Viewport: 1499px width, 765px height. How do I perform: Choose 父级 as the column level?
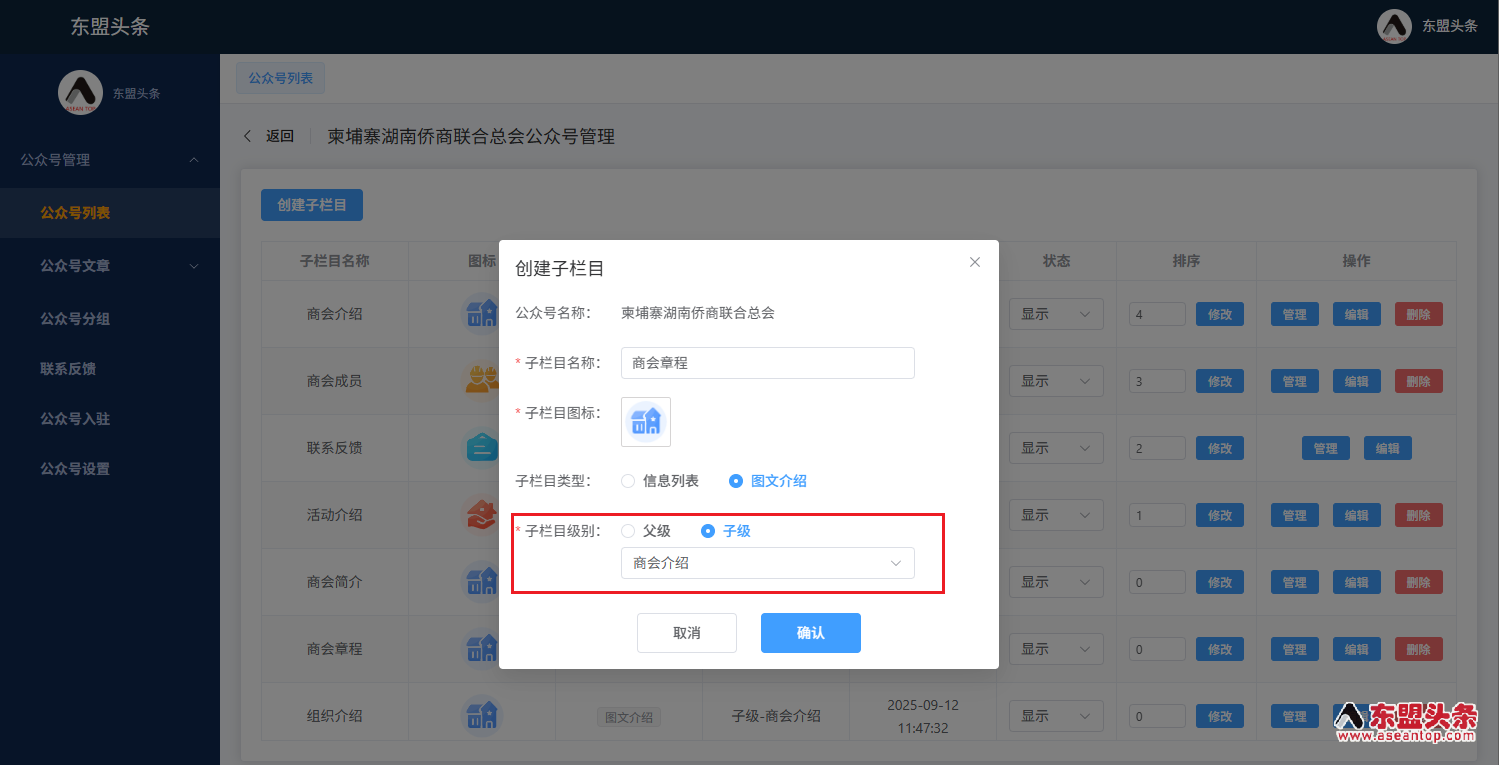tap(646, 531)
